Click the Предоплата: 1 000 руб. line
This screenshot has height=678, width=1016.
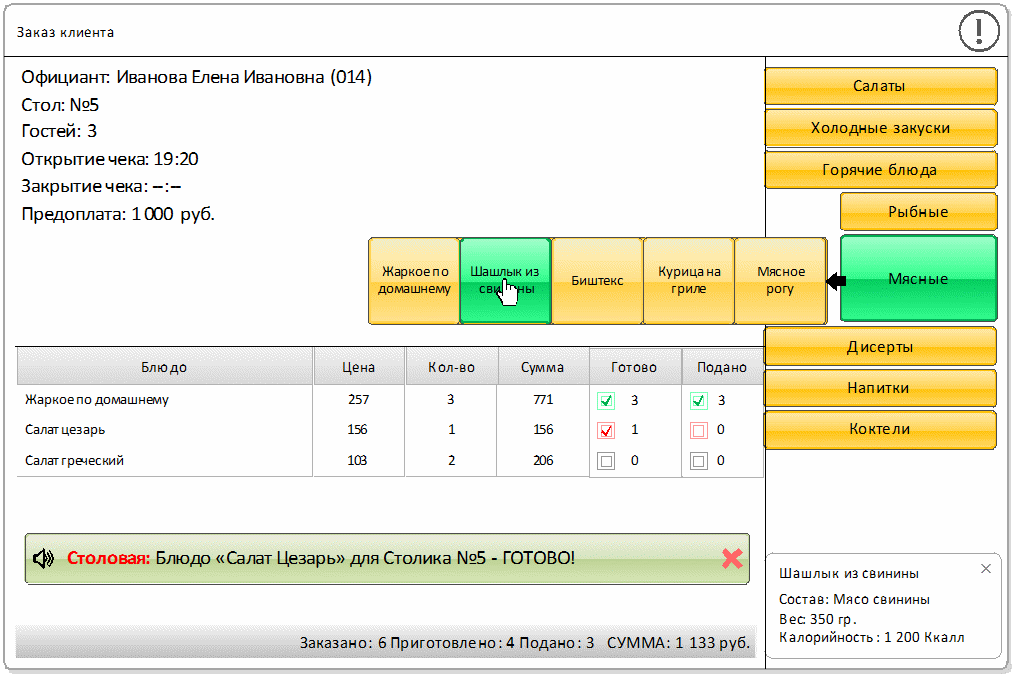coord(118,214)
